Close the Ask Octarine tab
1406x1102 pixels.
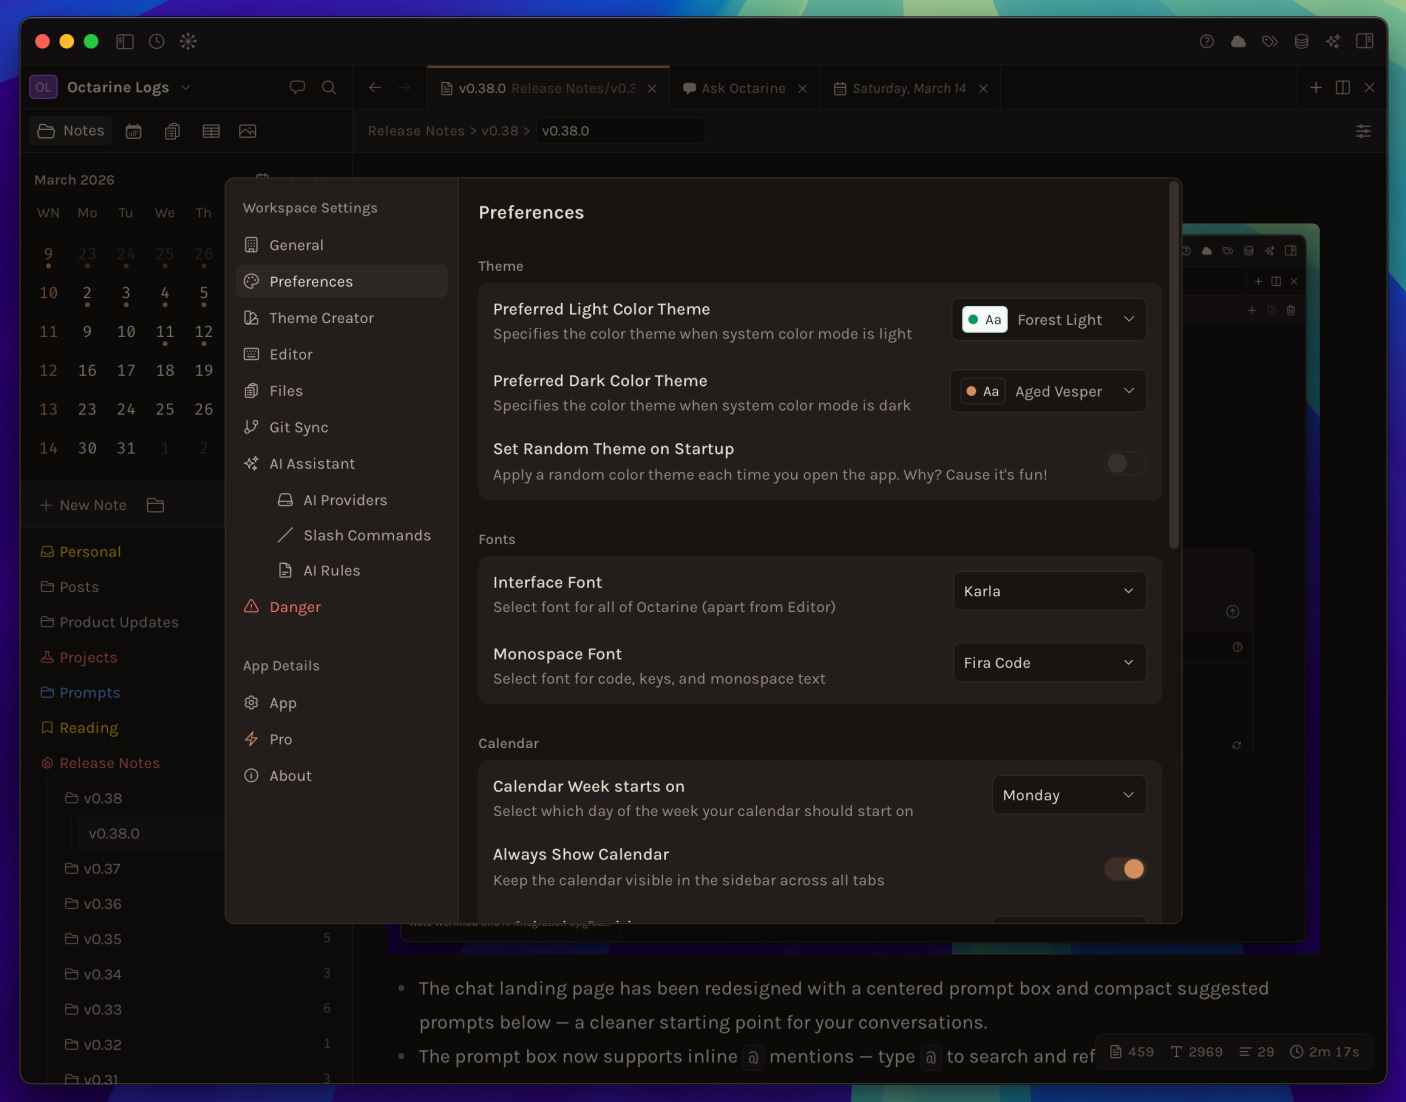[x=802, y=88]
